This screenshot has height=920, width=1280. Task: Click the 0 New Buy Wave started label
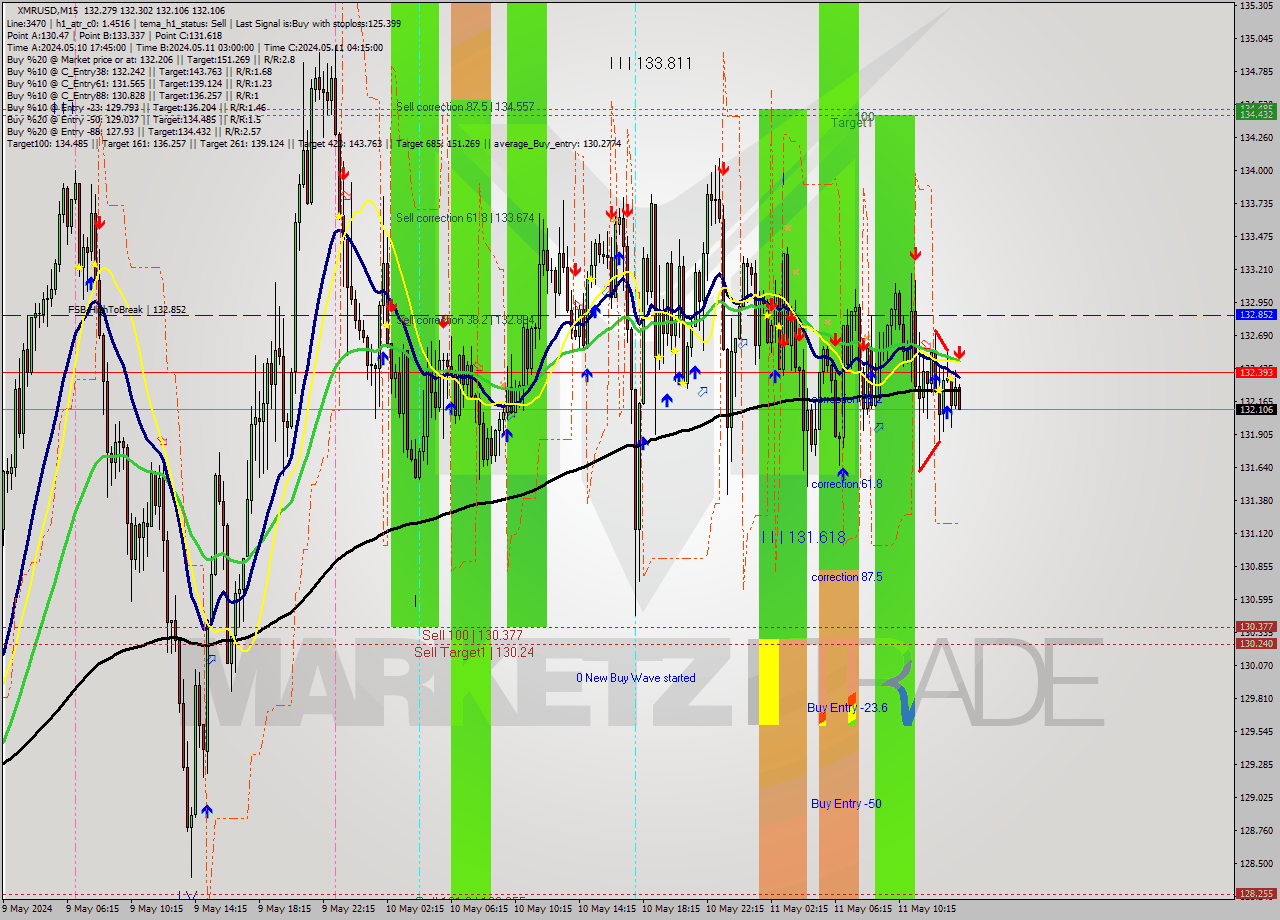pyautogui.click(x=636, y=677)
